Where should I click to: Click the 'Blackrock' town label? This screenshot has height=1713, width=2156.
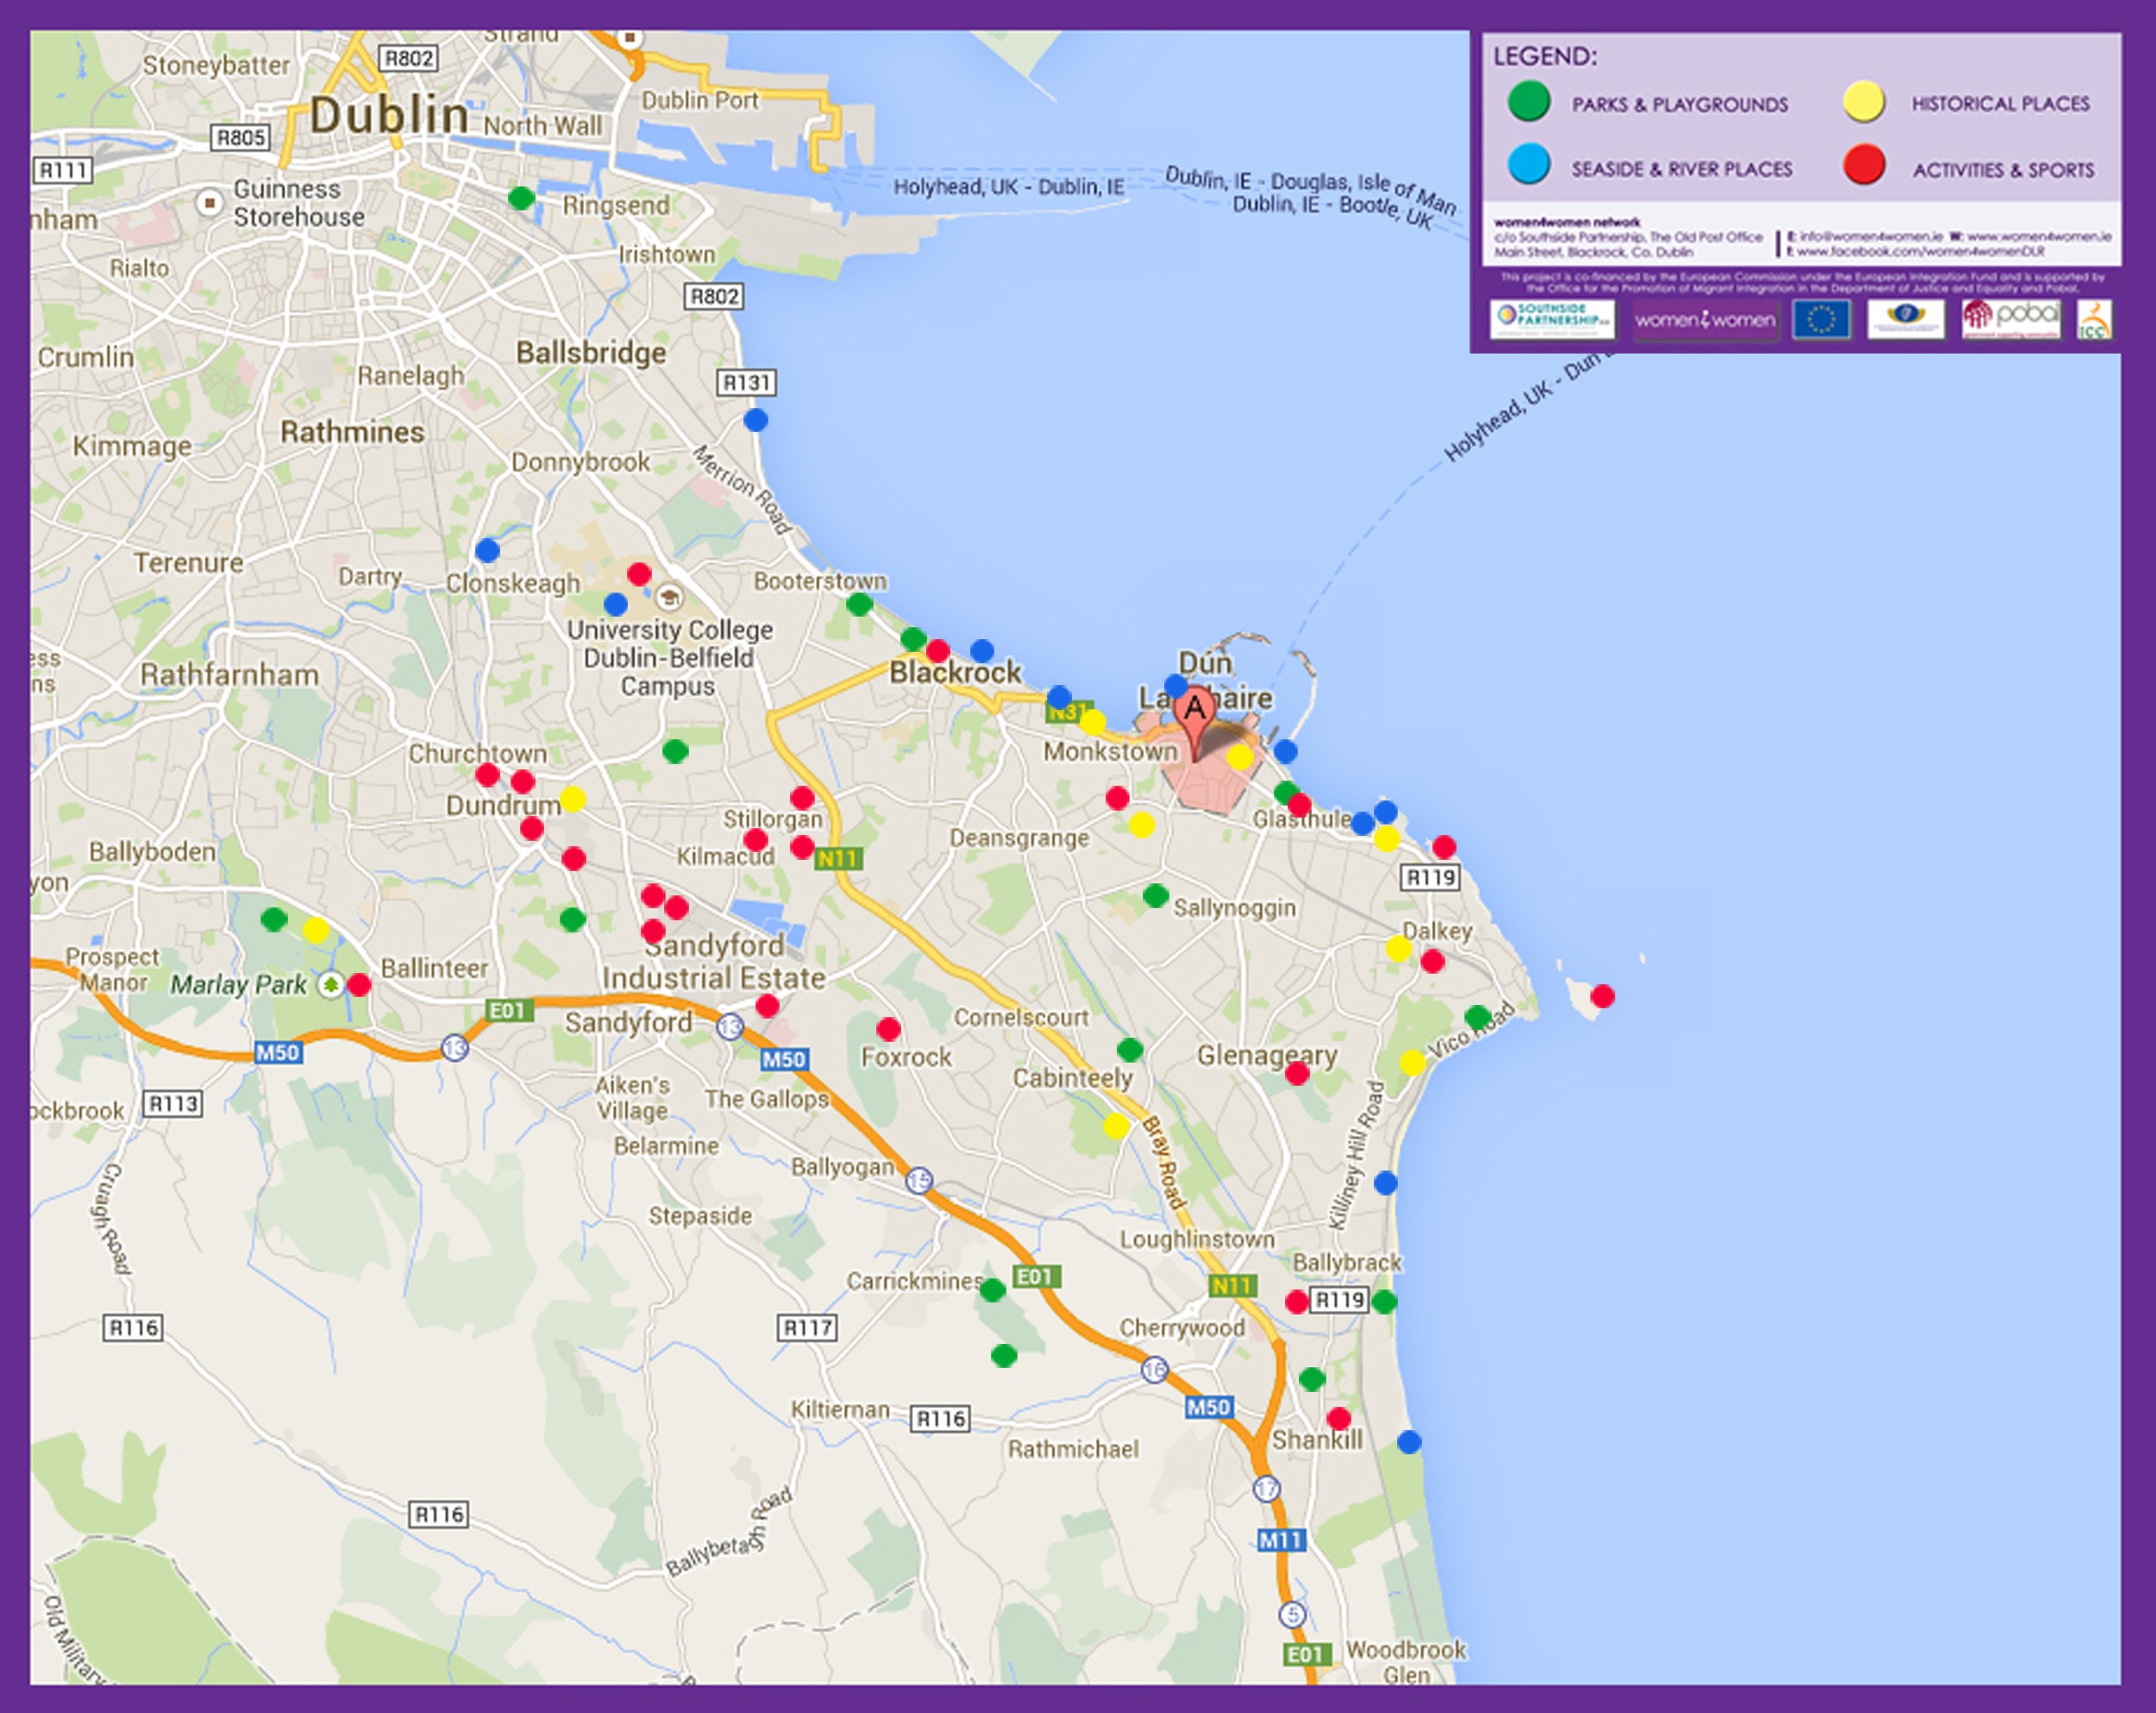coord(955,672)
